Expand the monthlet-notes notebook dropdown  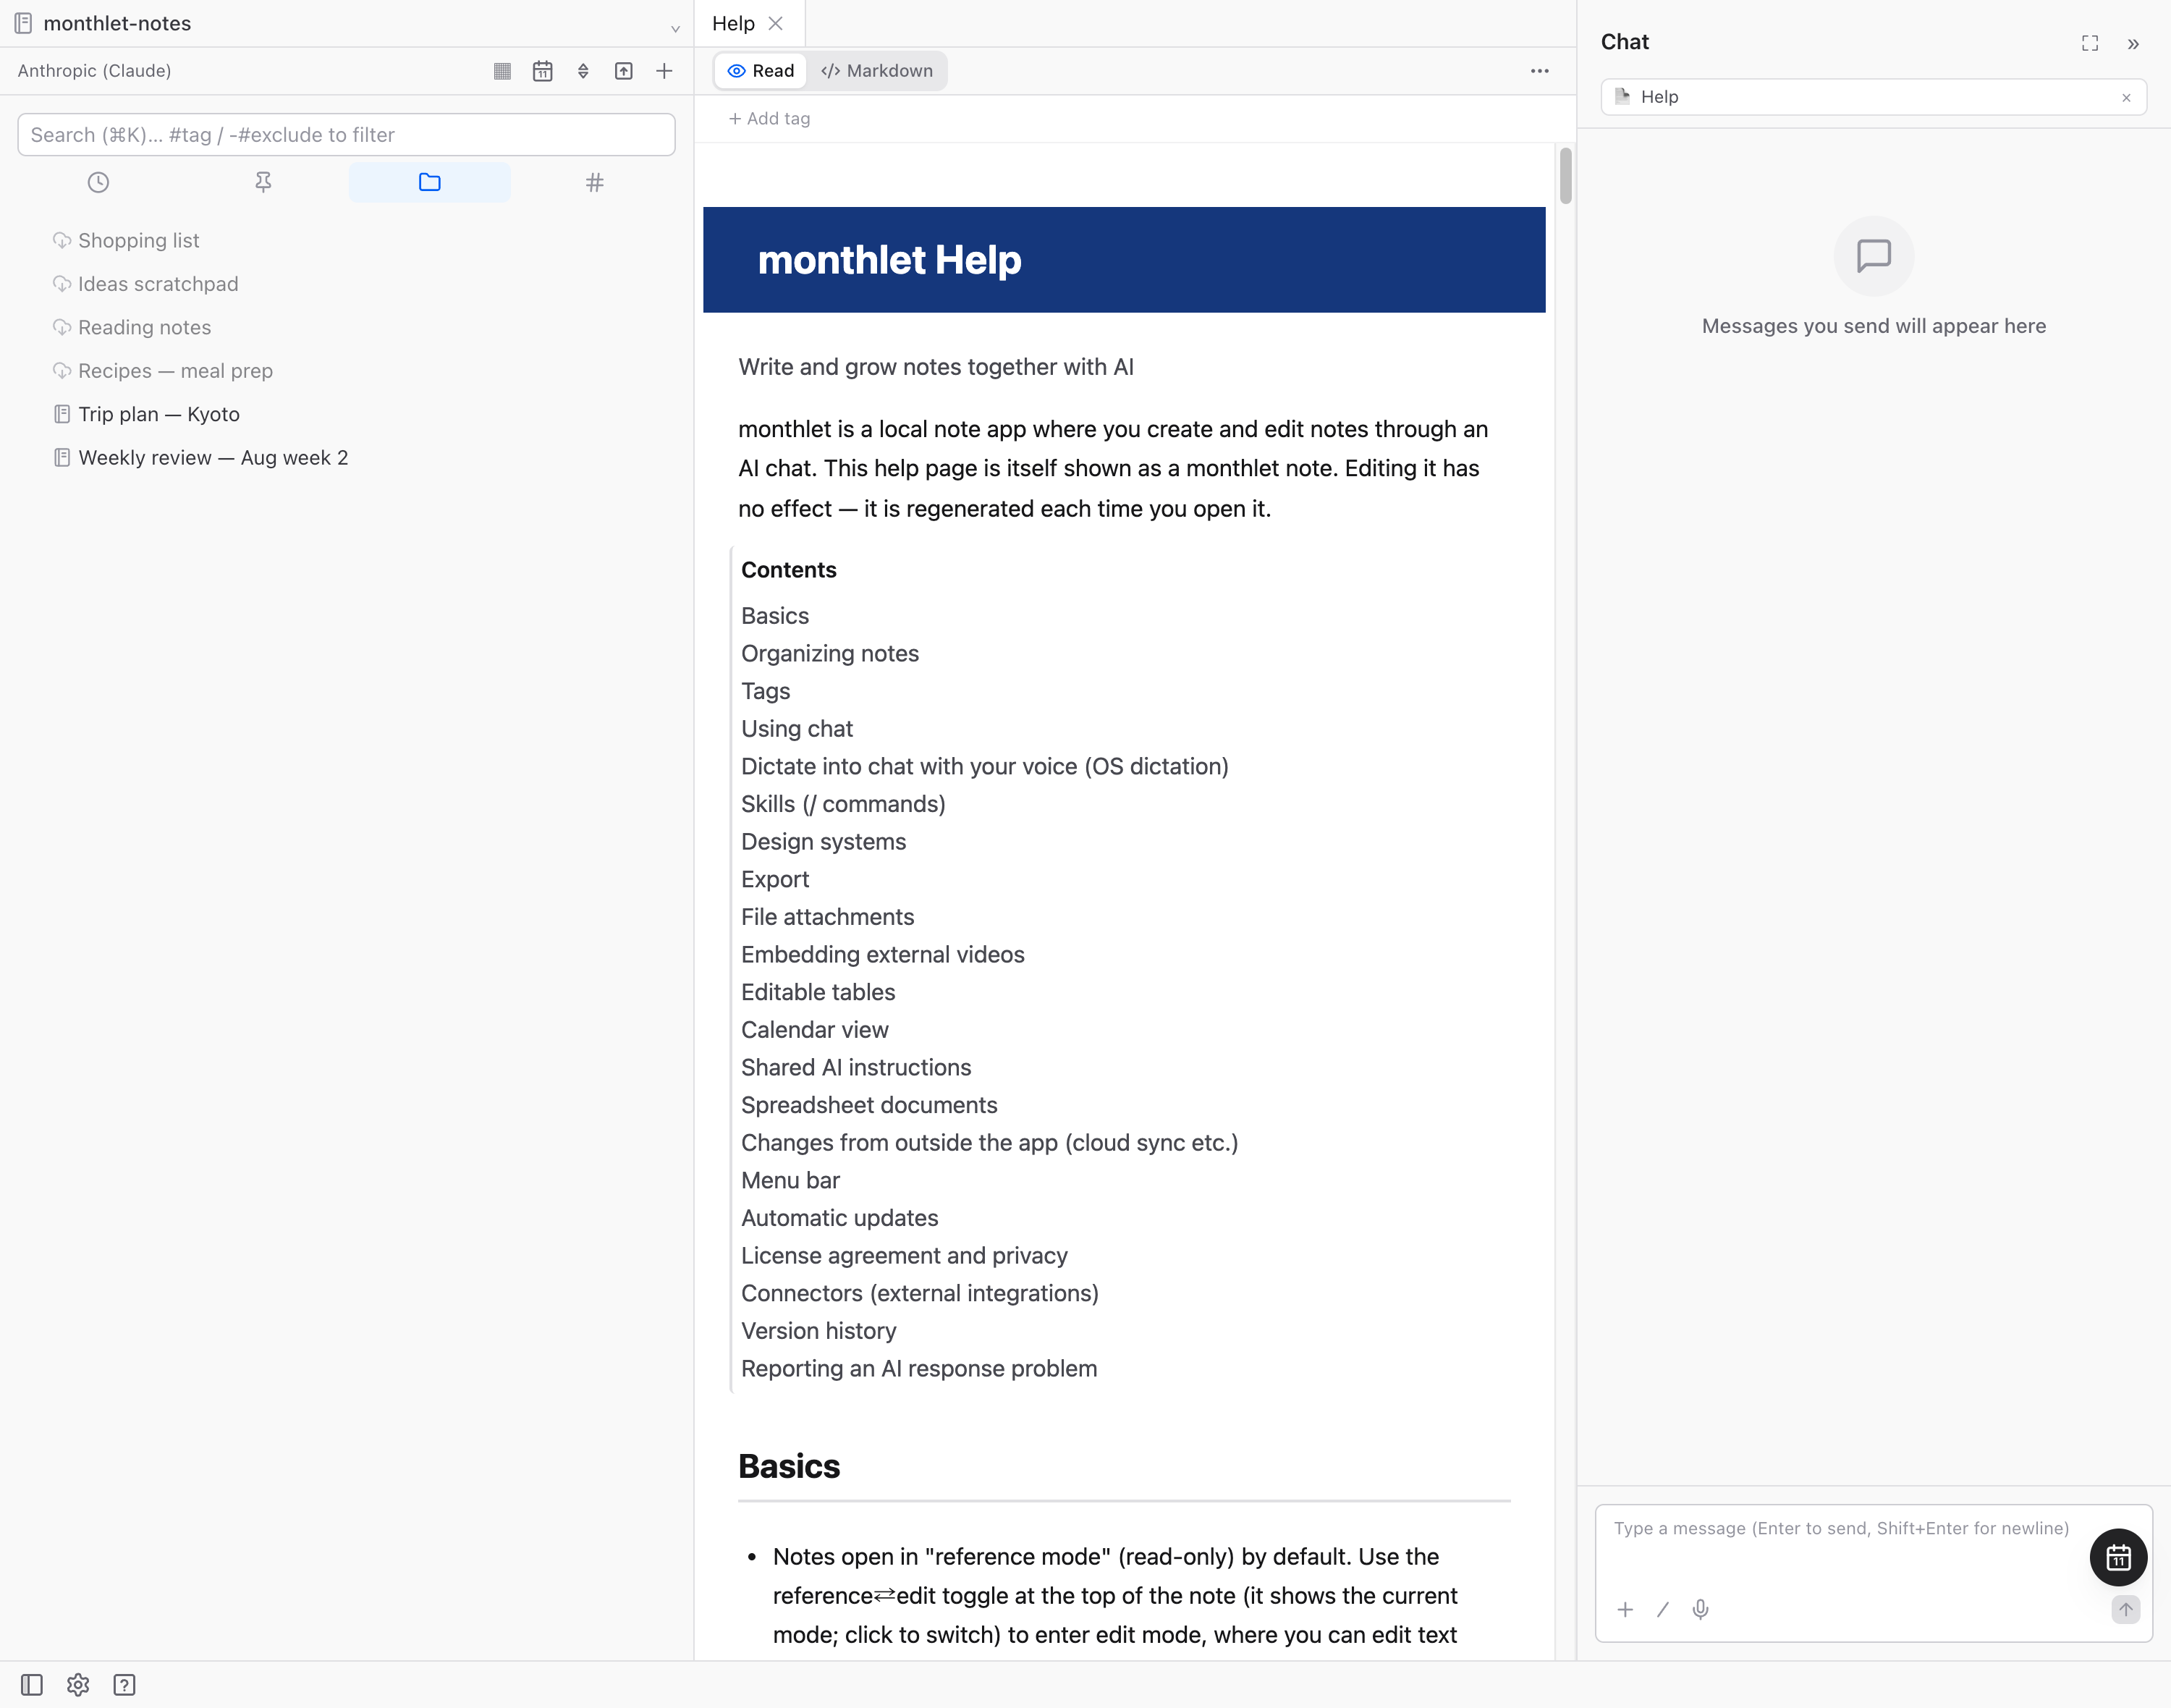[x=675, y=28]
